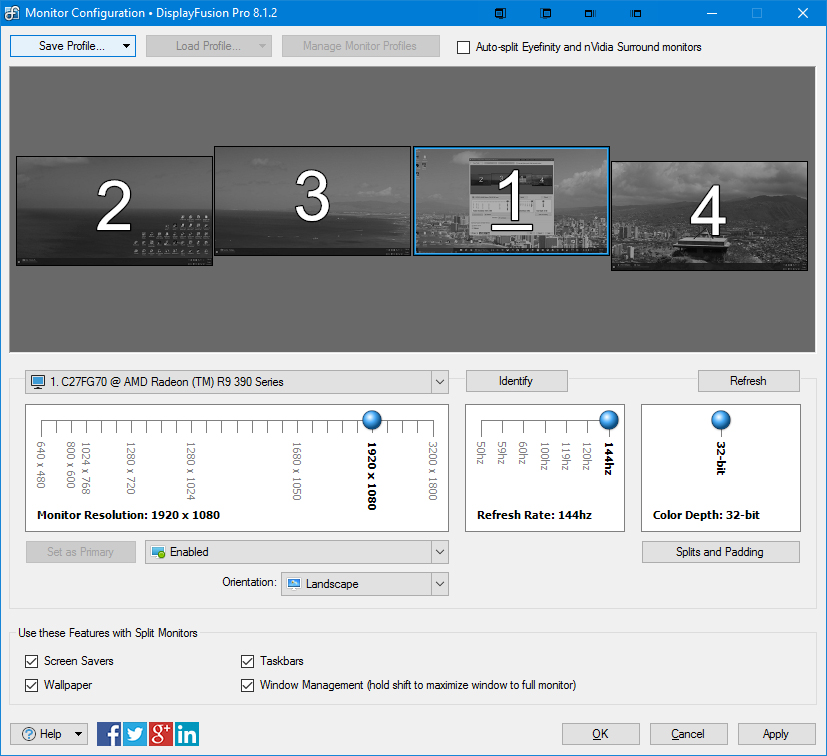Click the second DisplayFusion title bar monitor button

[546, 13]
